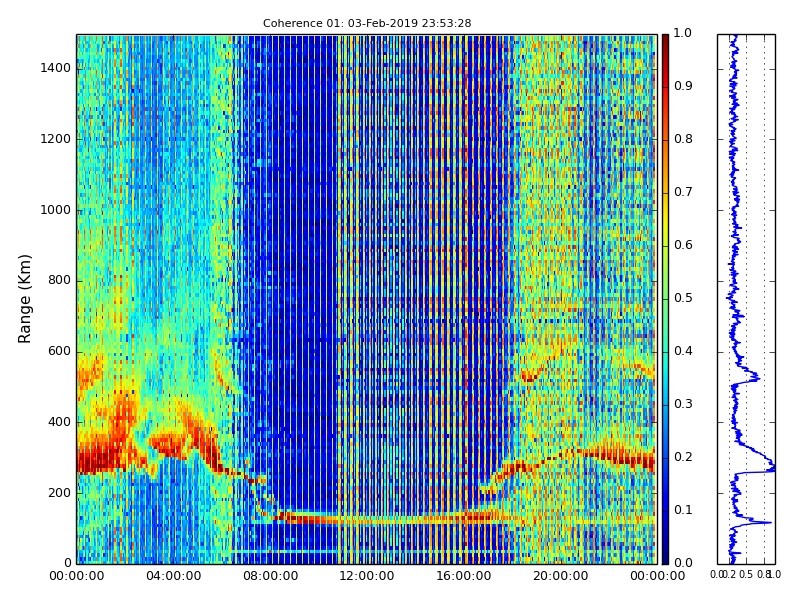This screenshot has width=800, height=600.
Task: Click the 0.5 tick label under the profile plot
Action: click(x=746, y=574)
